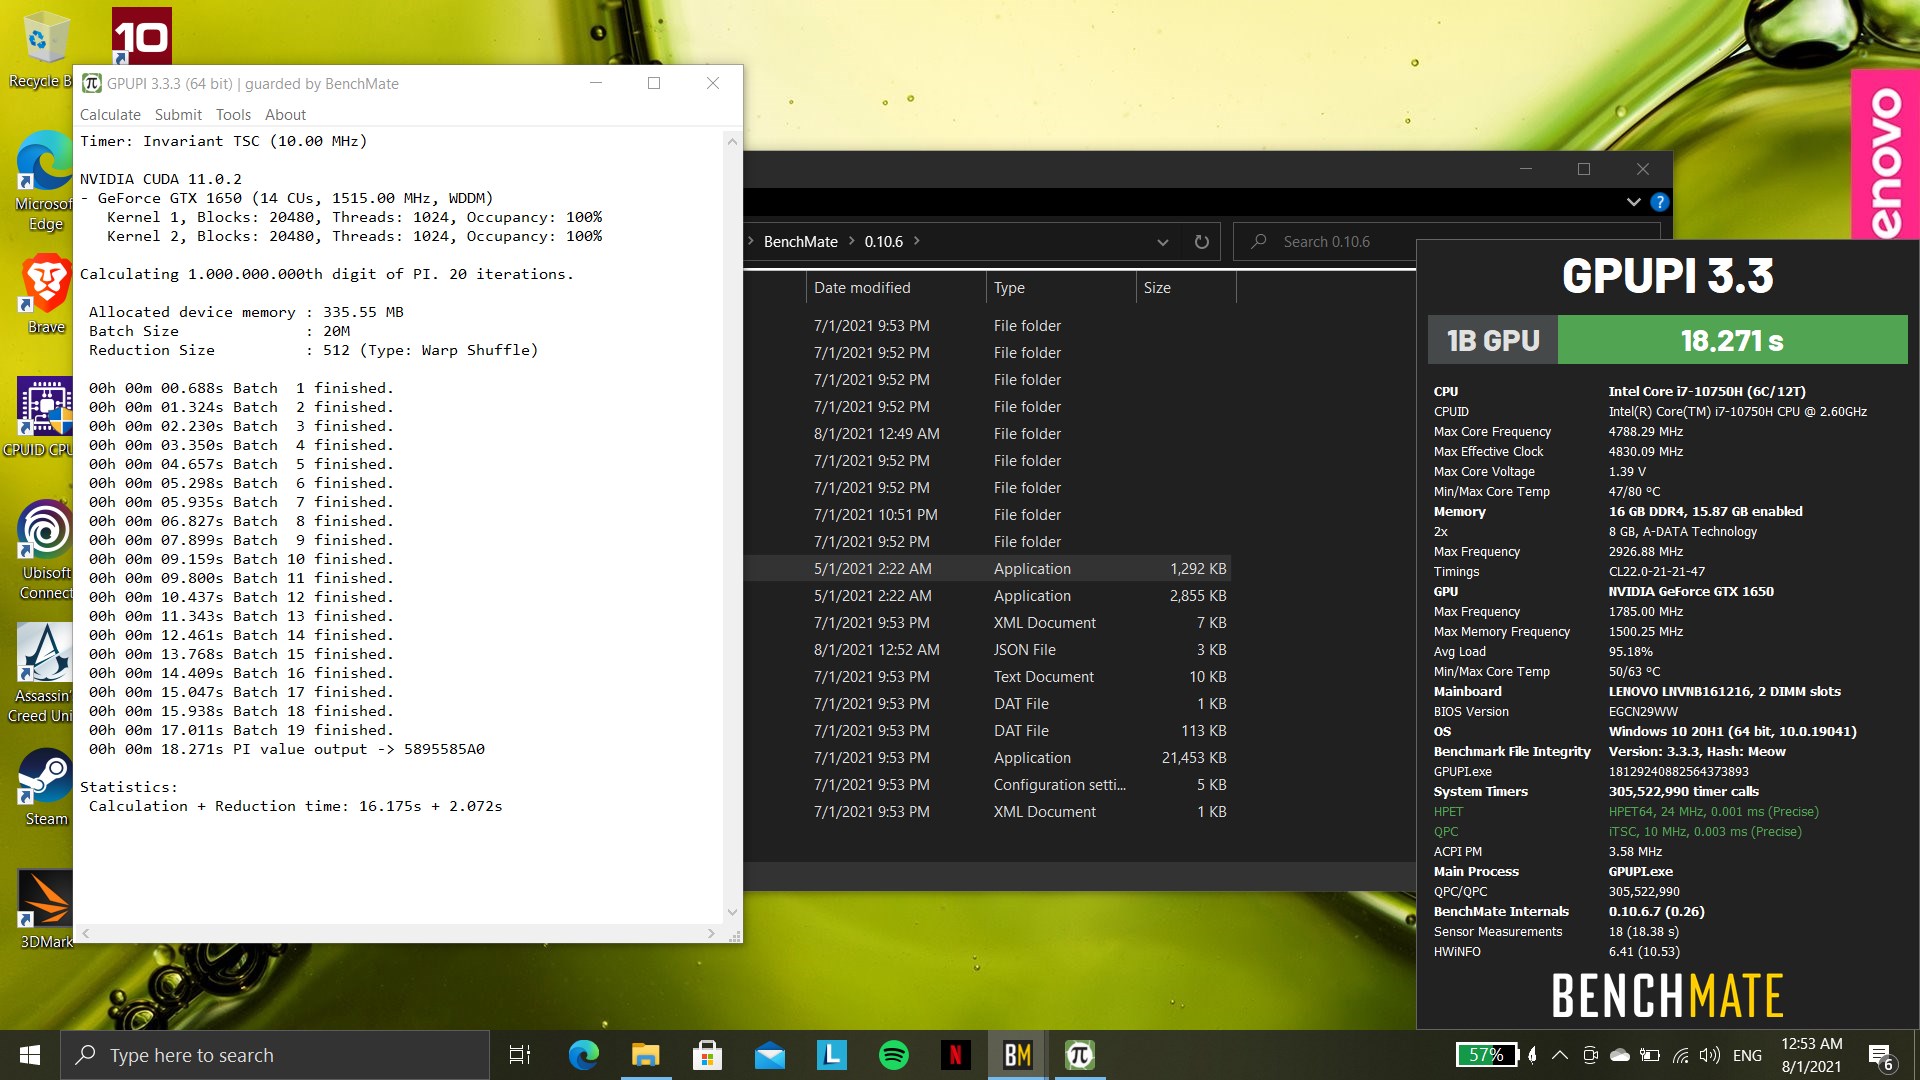Select the Configuration settings file row

click(x=987, y=785)
